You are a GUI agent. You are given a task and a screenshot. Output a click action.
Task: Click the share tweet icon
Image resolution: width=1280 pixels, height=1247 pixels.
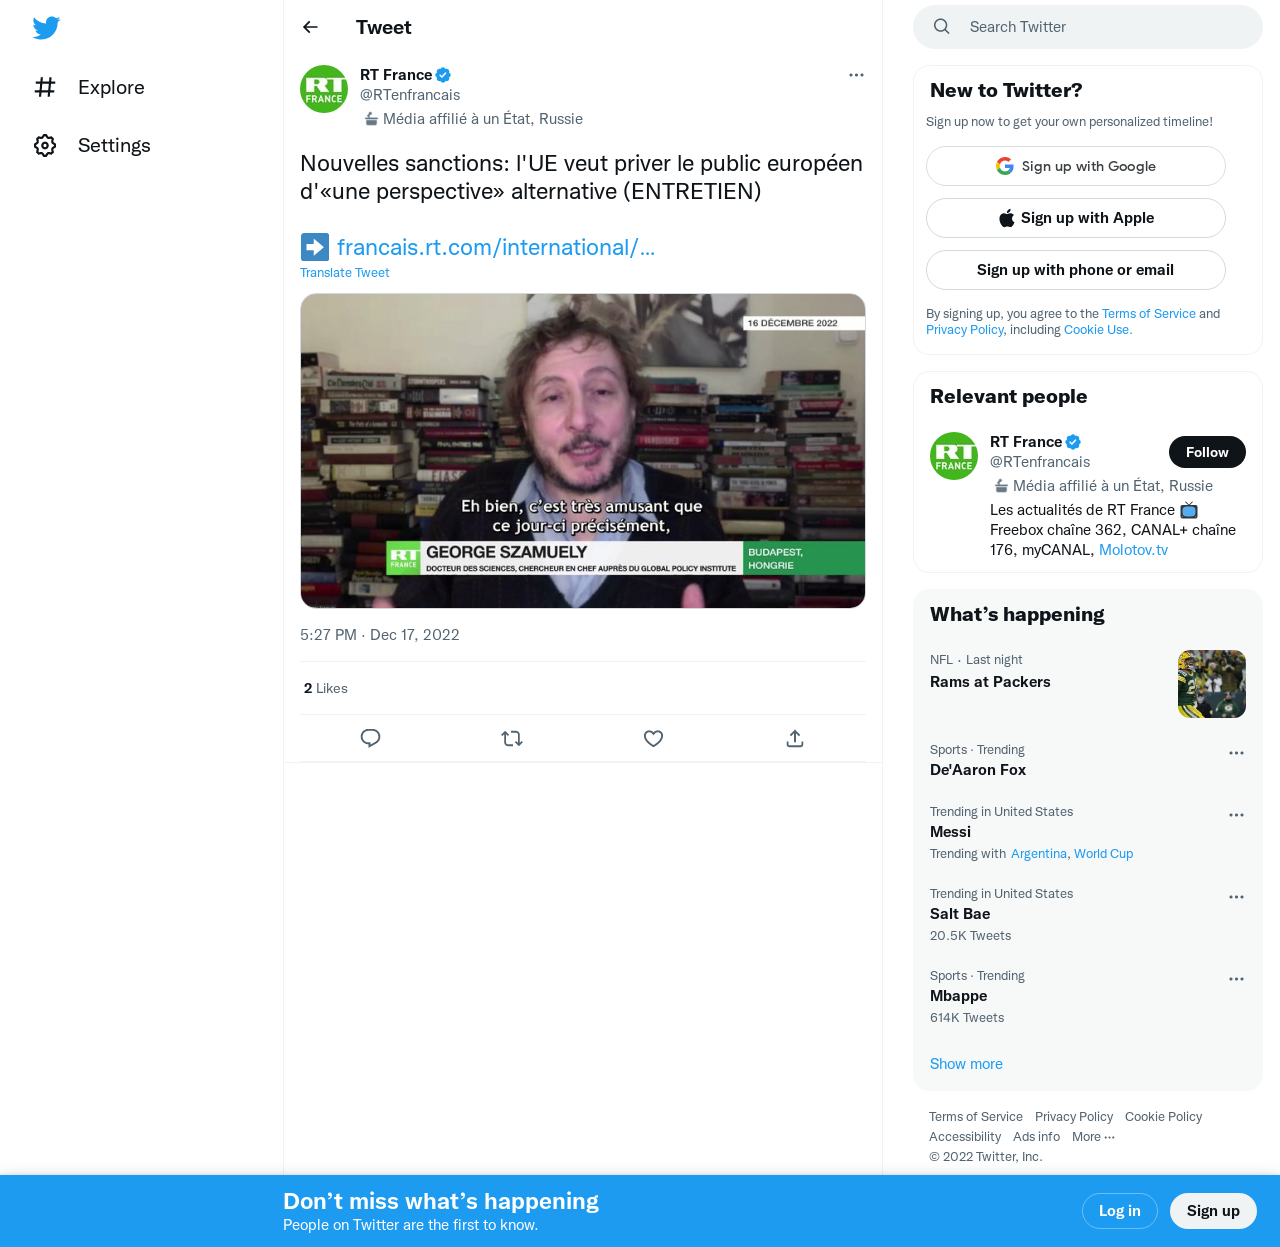pos(795,738)
